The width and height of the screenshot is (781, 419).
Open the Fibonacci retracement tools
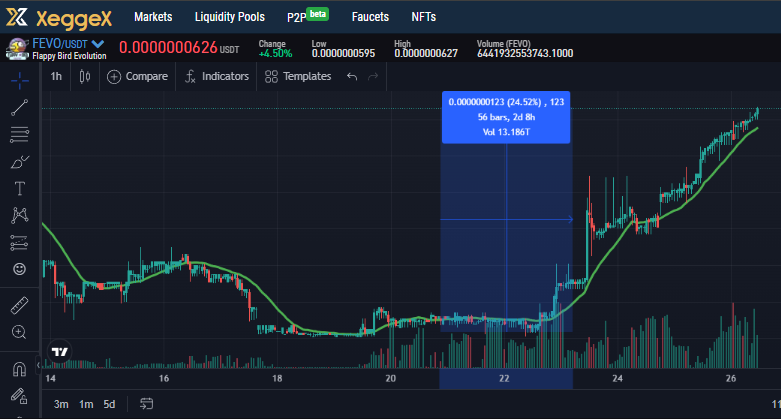[19, 135]
